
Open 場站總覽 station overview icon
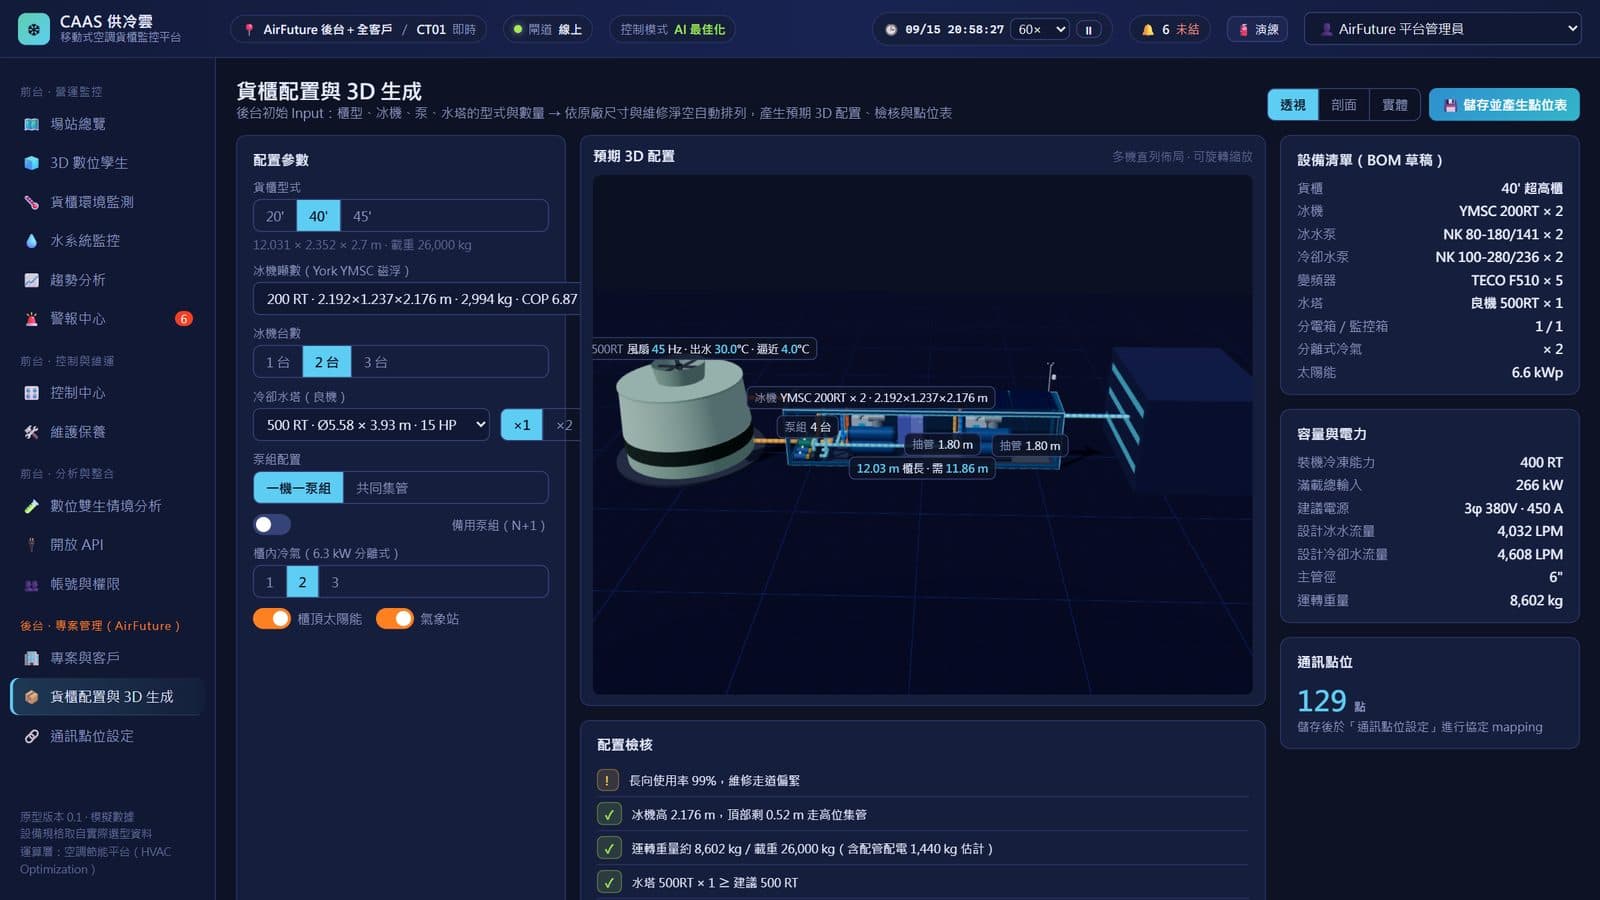tap(32, 124)
